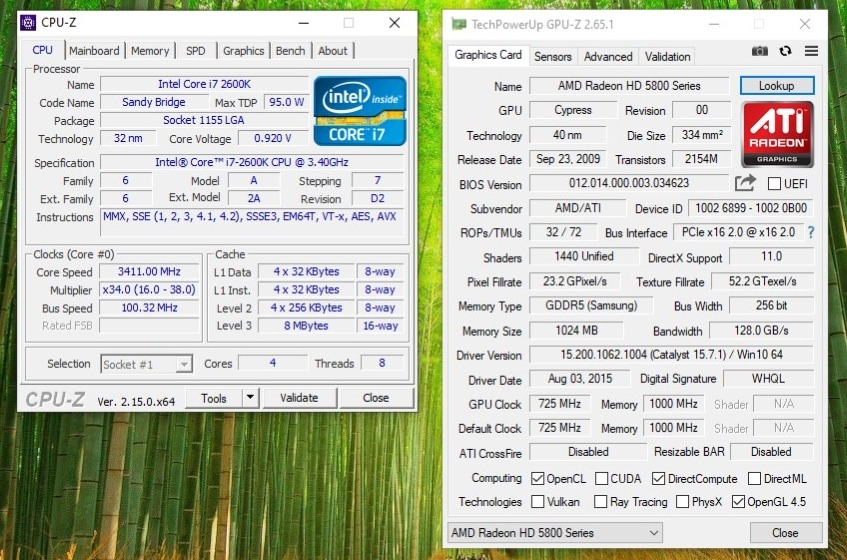This screenshot has width=847, height=560.
Task: Take GPU-Z screenshot with camera icon
Action: coord(759,51)
